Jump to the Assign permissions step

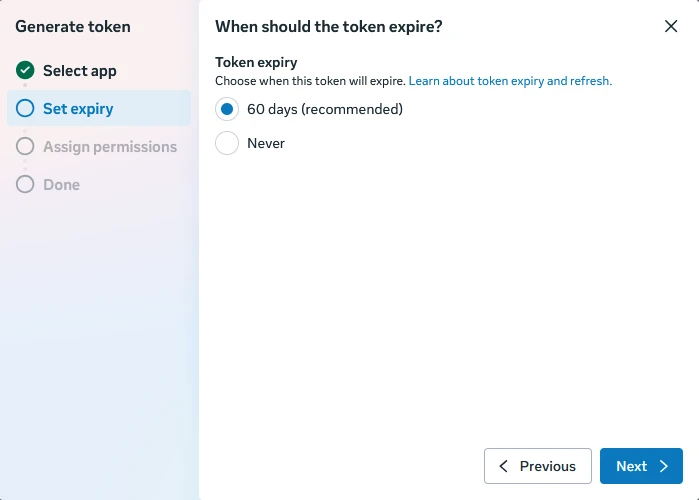(x=110, y=147)
